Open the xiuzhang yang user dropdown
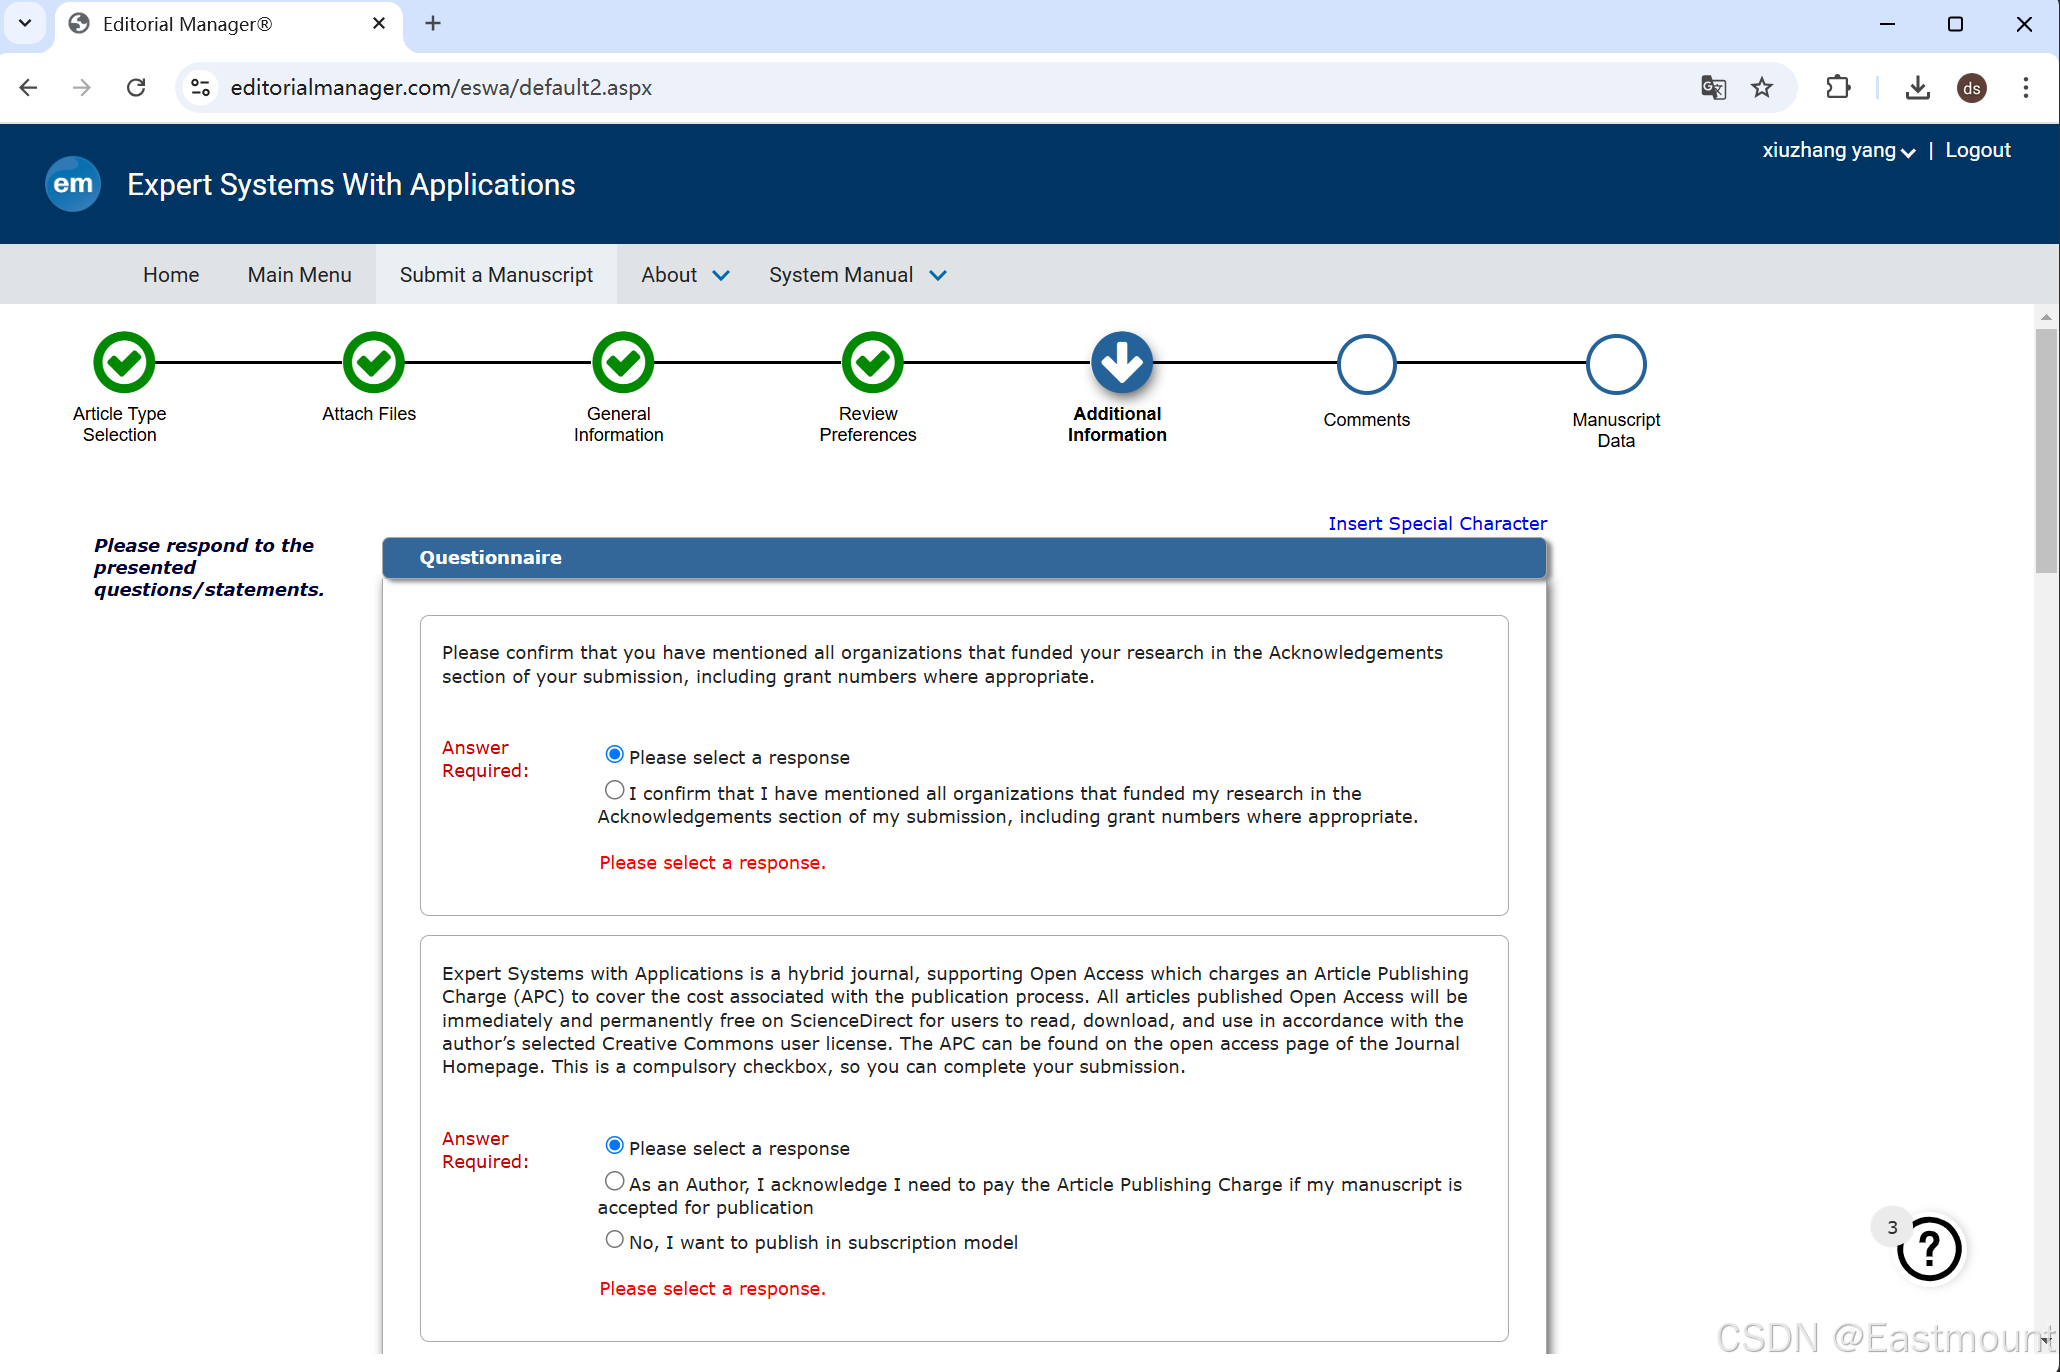This screenshot has height=1372, width=2060. (1838, 151)
